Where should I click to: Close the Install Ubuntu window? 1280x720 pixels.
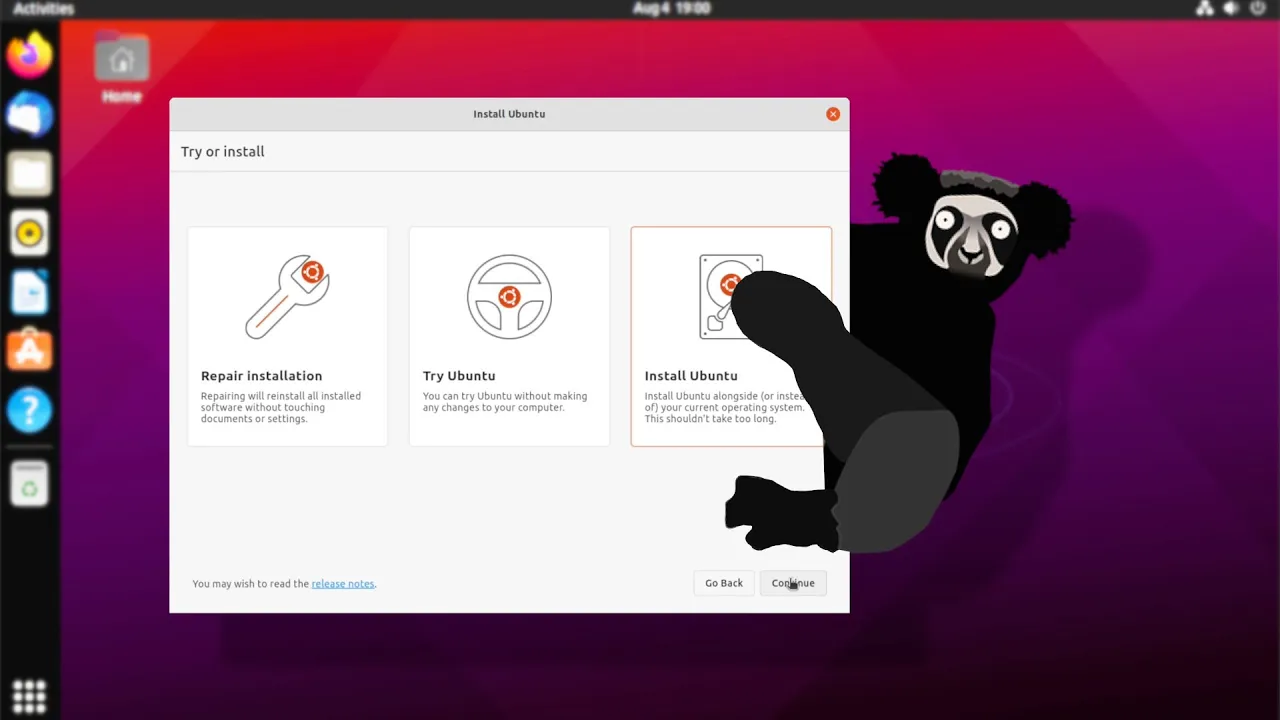click(x=833, y=114)
